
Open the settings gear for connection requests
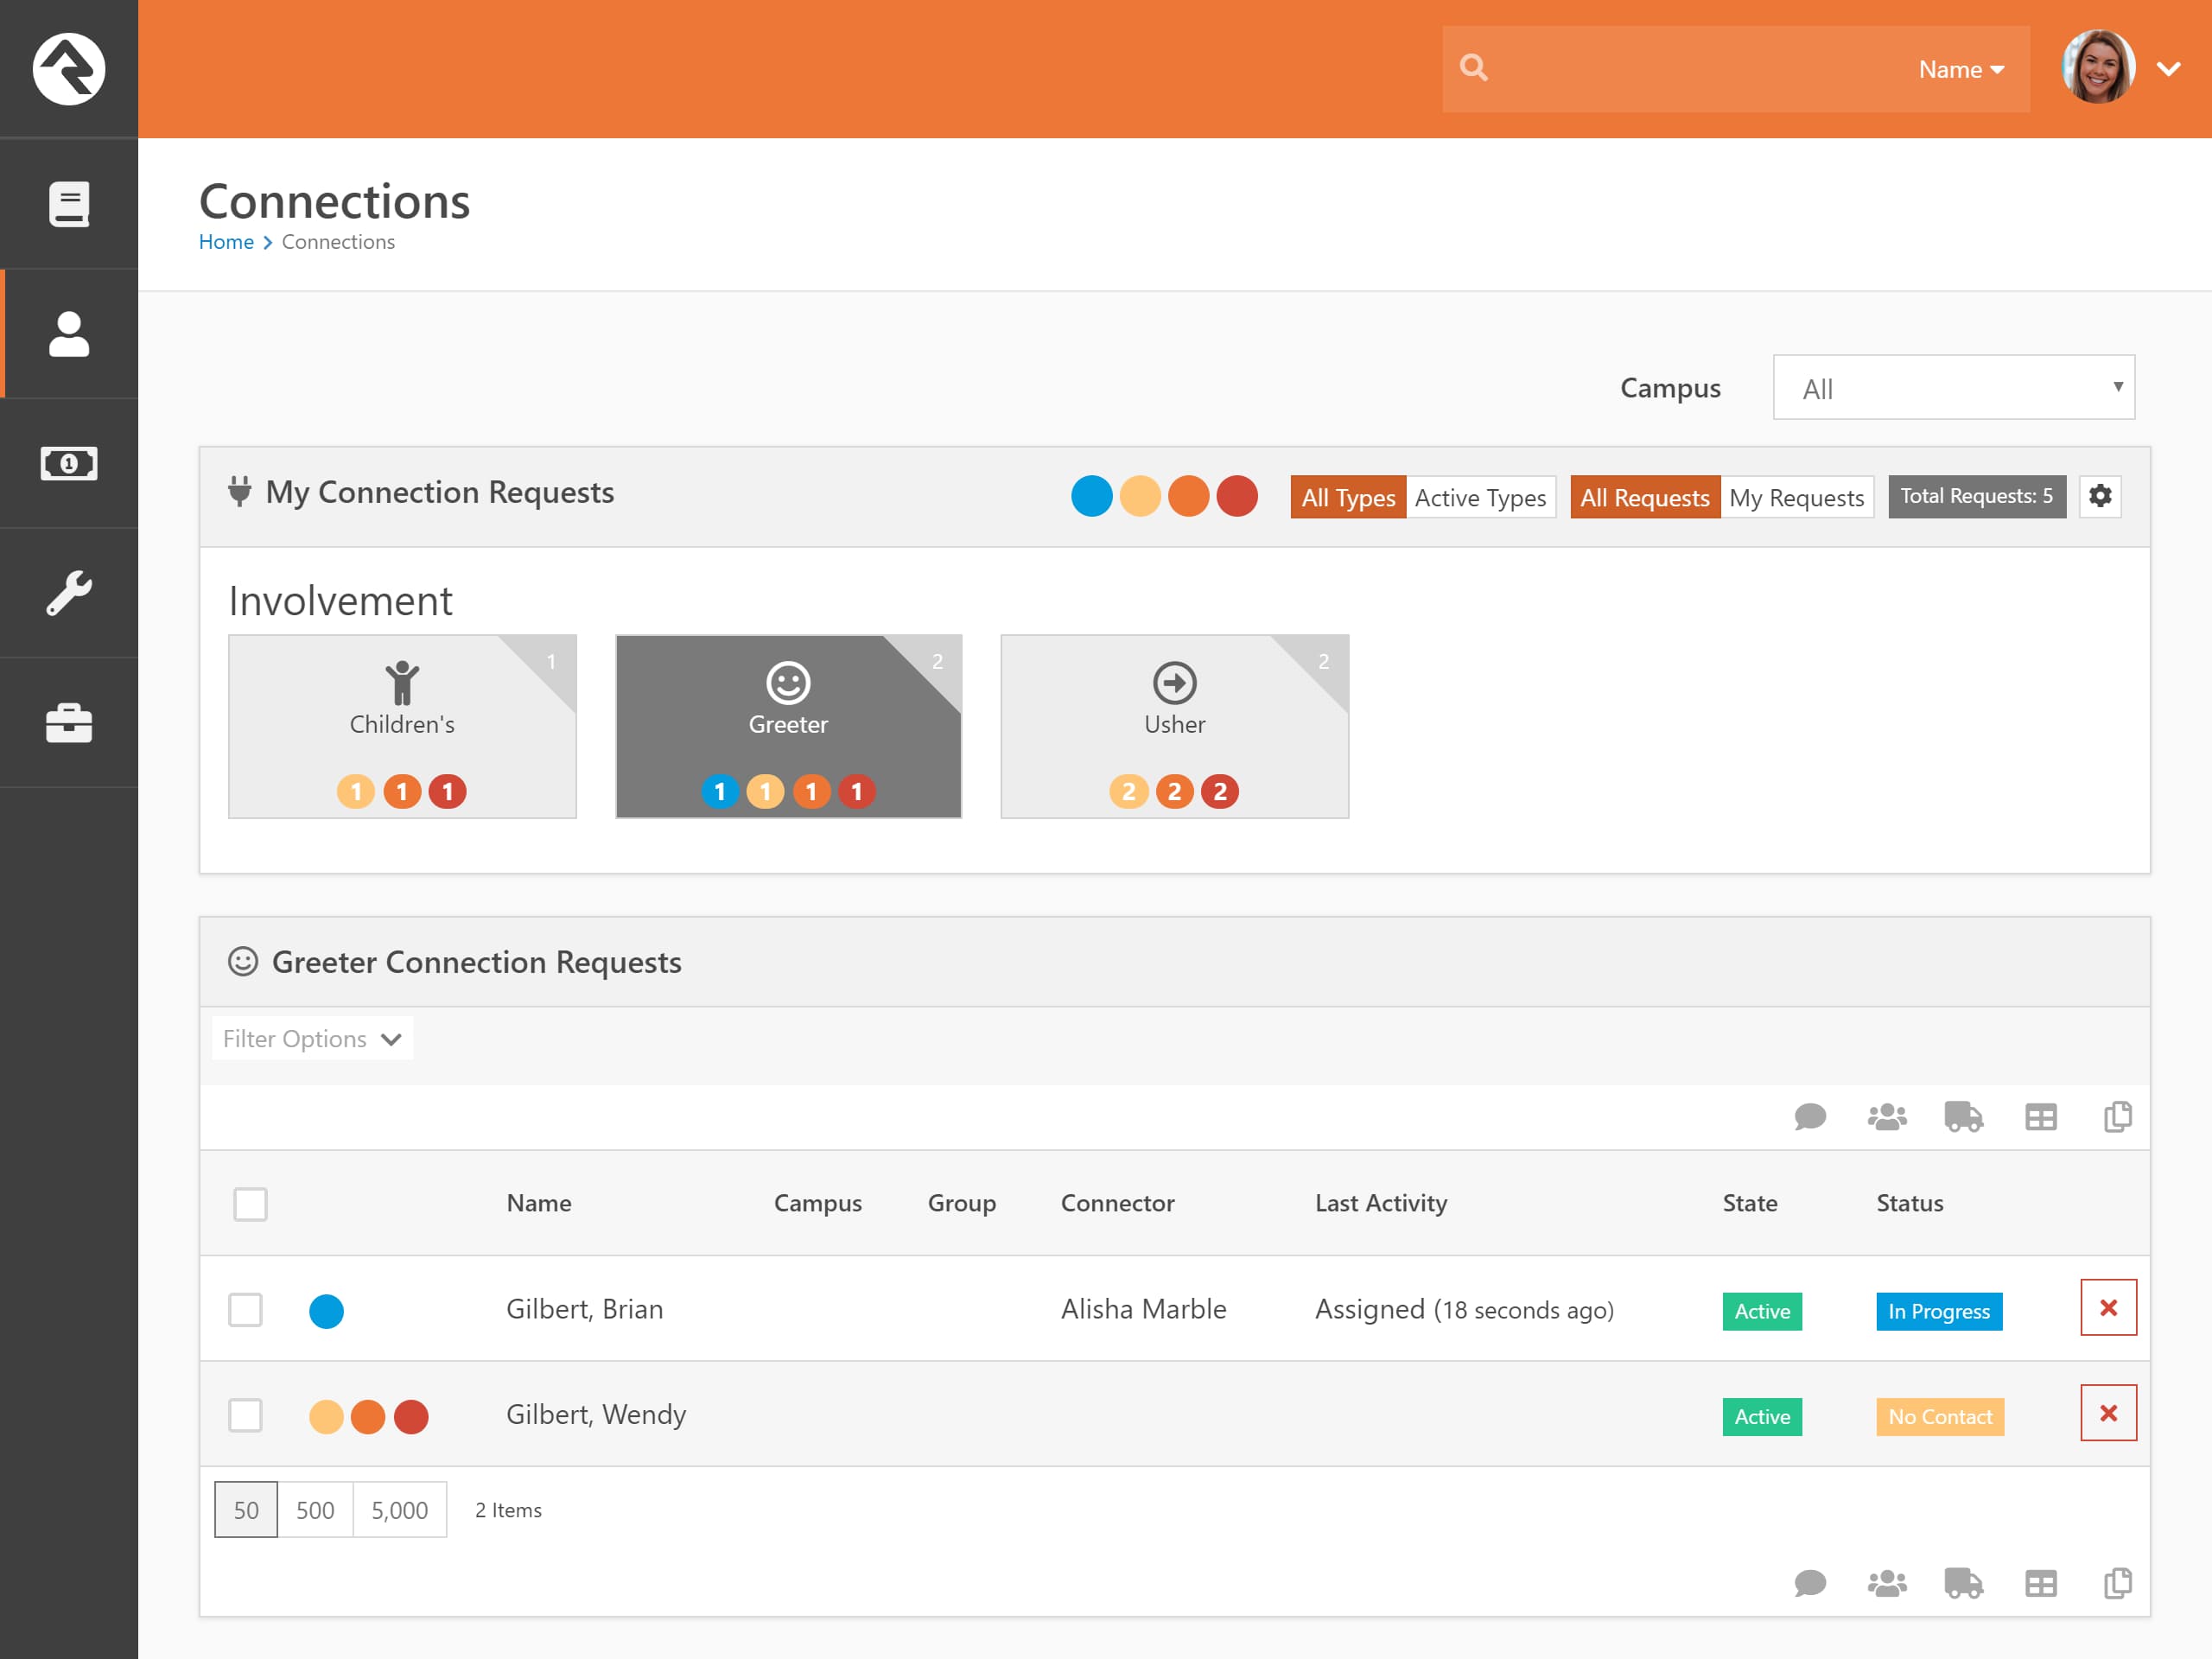pos(2099,496)
